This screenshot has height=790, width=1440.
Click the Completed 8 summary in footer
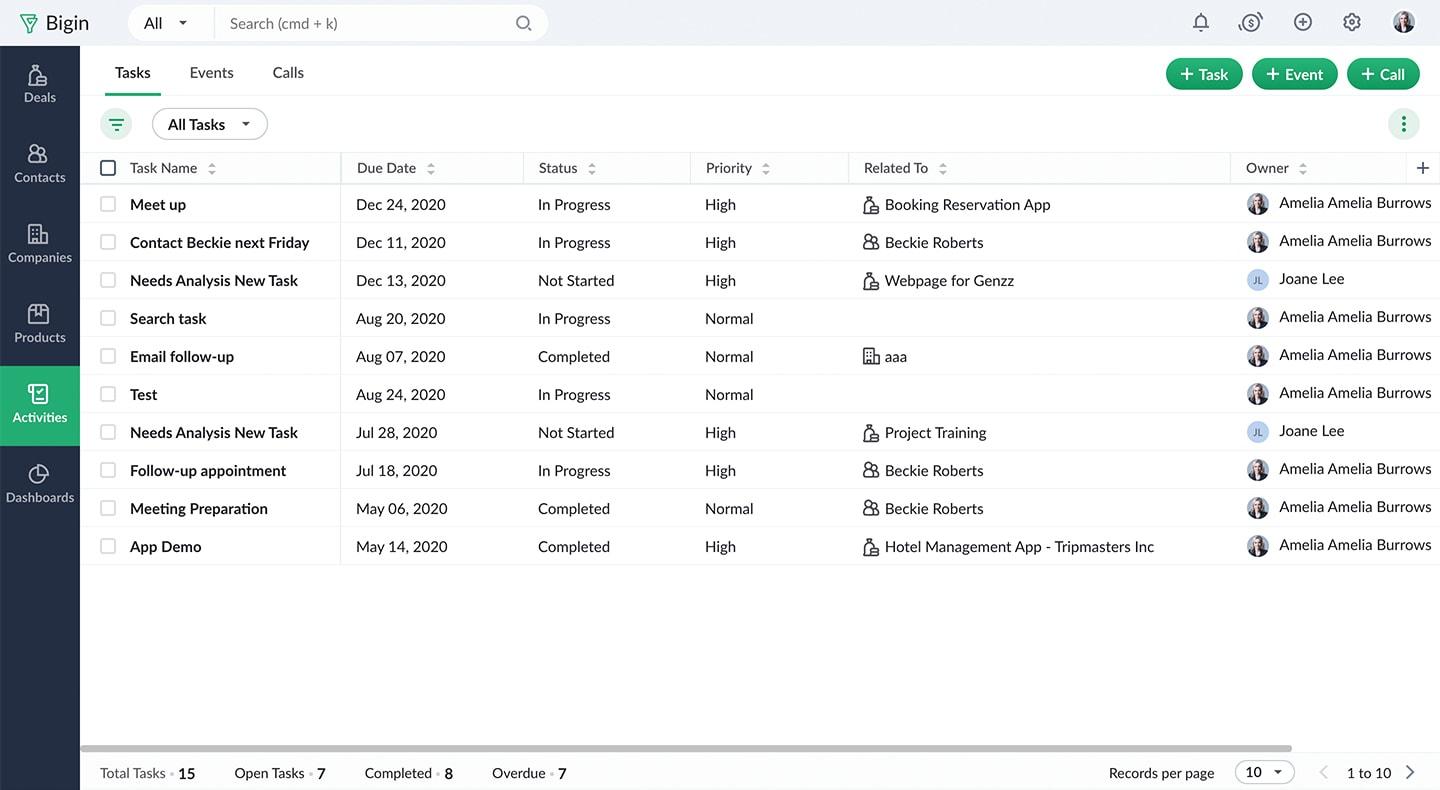(x=409, y=773)
